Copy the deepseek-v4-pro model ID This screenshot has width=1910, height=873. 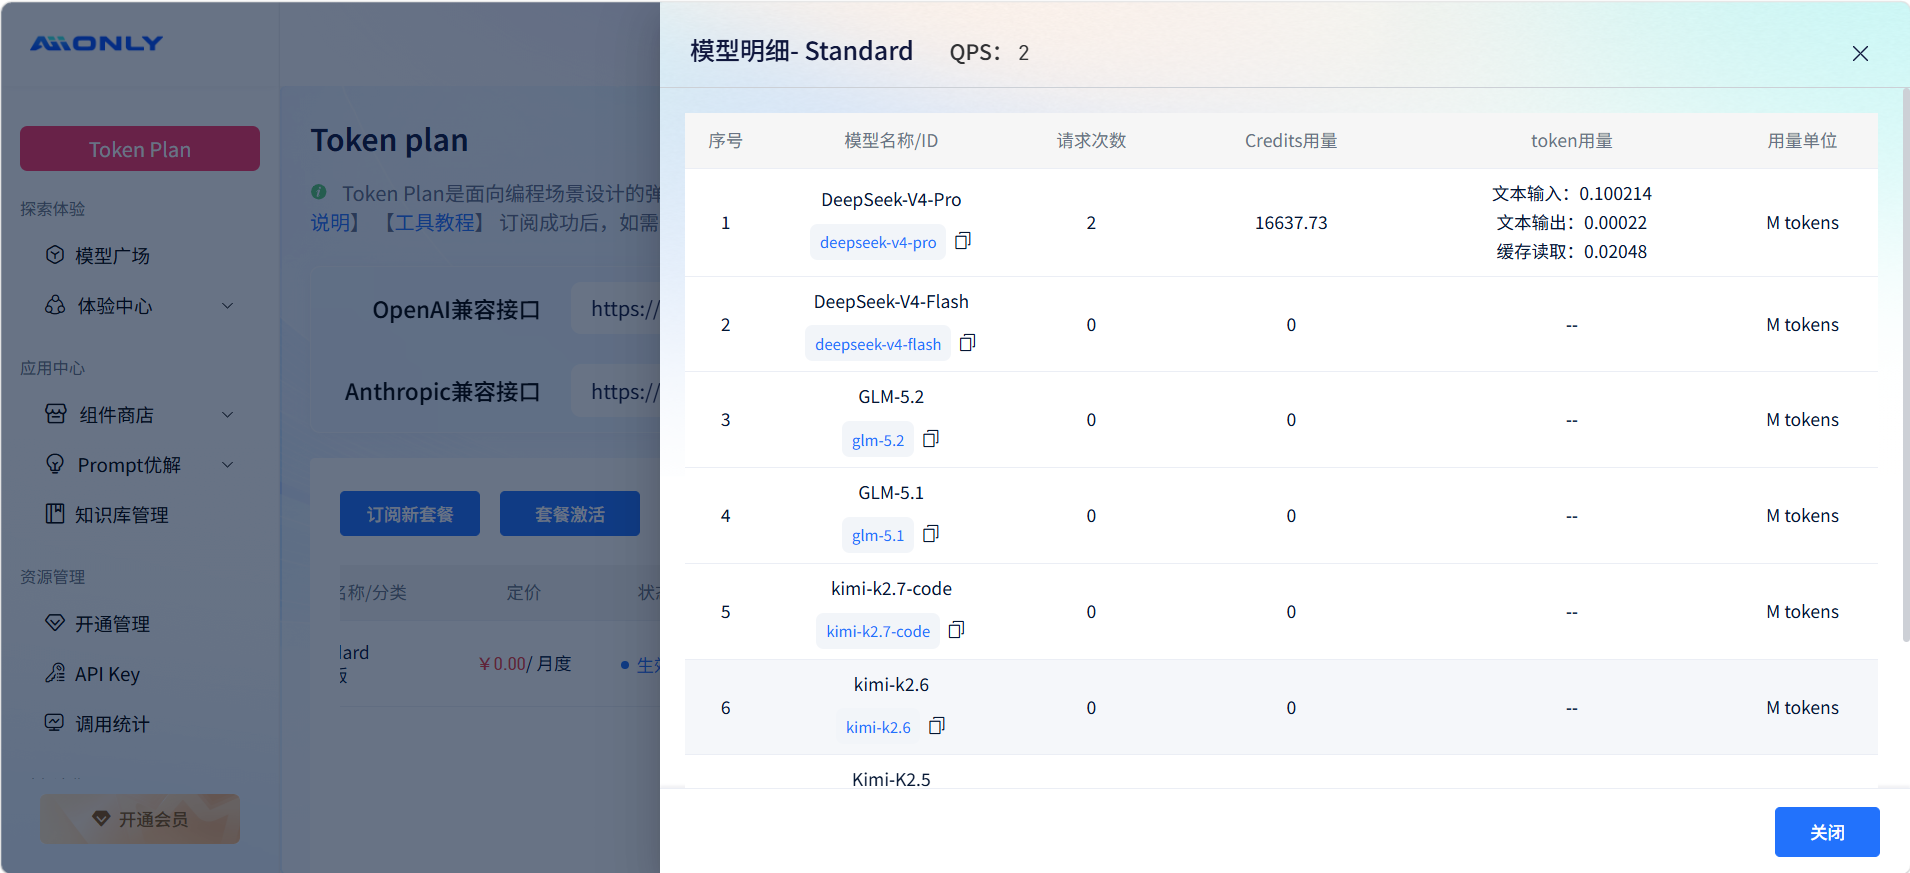(963, 241)
